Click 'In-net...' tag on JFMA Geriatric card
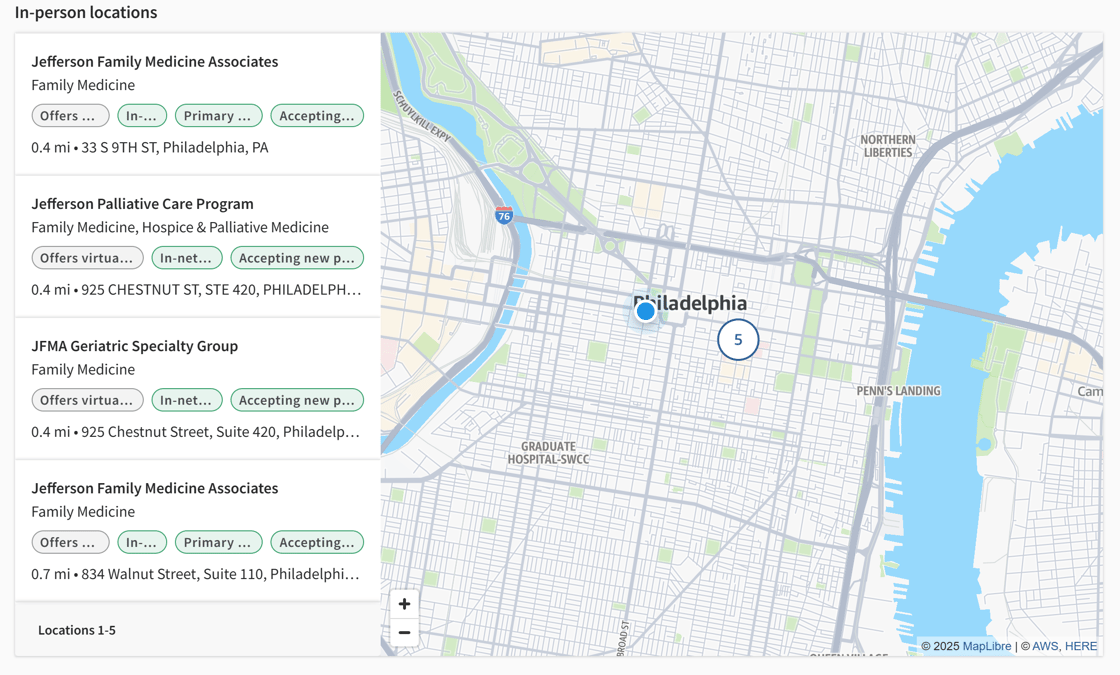 tap(187, 400)
